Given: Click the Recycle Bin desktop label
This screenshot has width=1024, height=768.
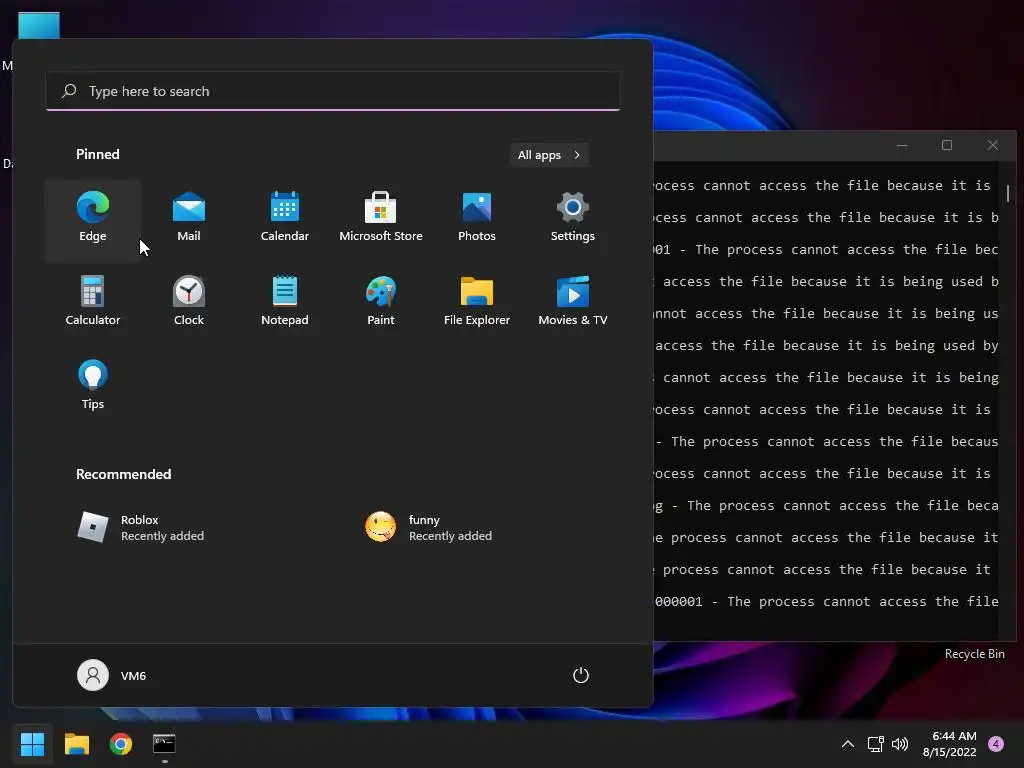Looking at the screenshot, I should pyautogui.click(x=974, y=654).
